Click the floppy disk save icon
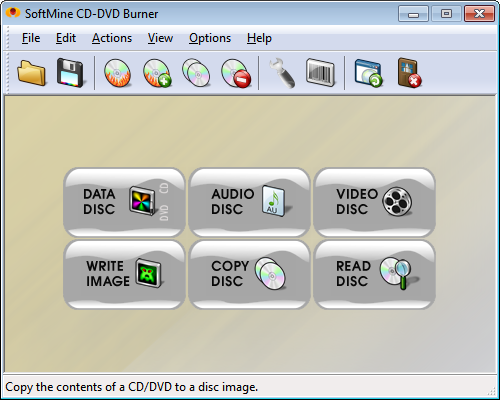500x400 pixels. pyautogui.click(x=70, y=73)
